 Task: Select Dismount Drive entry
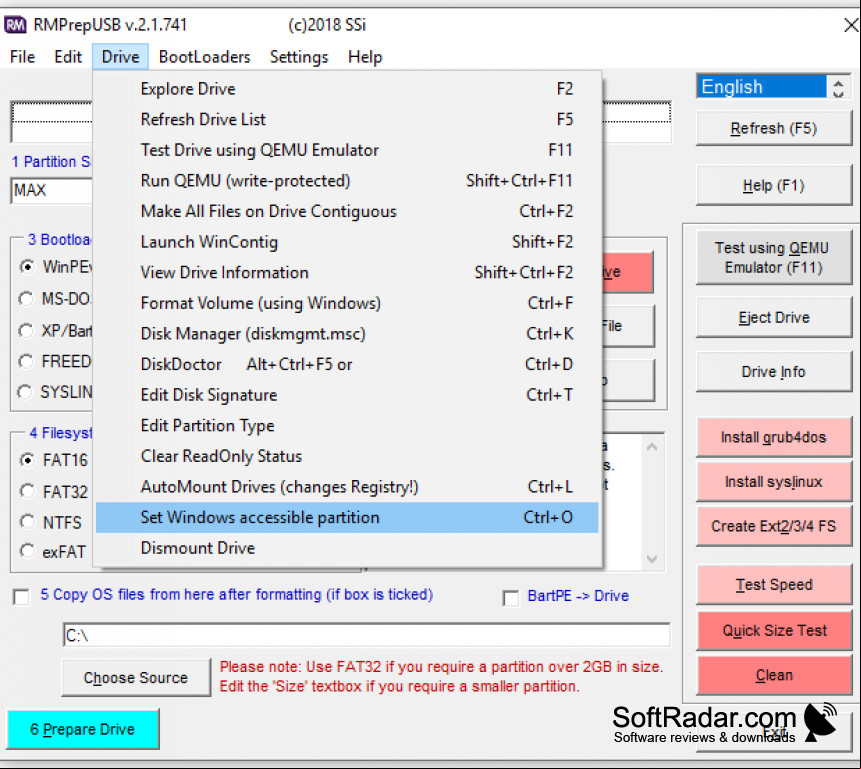pos(347,548)
